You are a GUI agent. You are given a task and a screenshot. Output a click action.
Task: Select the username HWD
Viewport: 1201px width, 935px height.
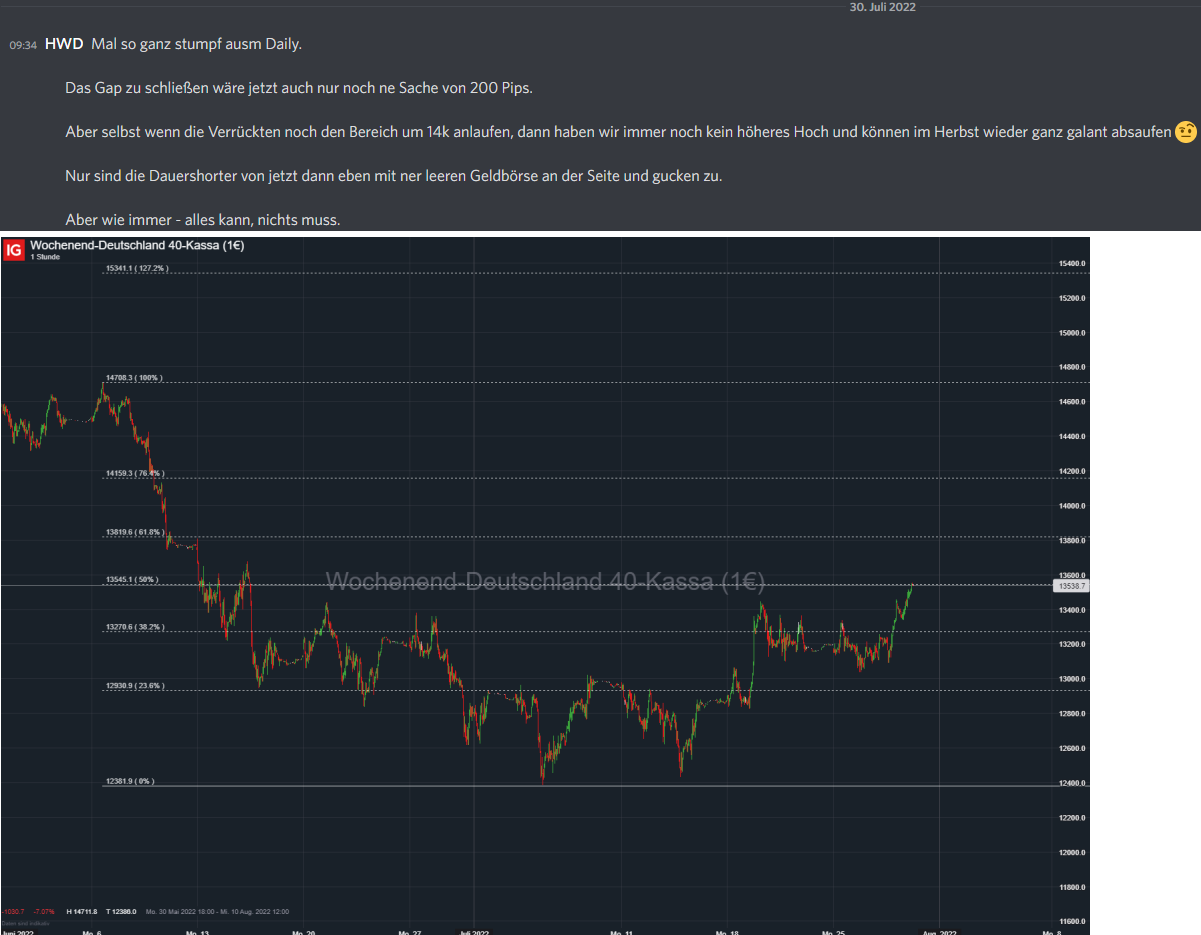[x=63, y=44]
